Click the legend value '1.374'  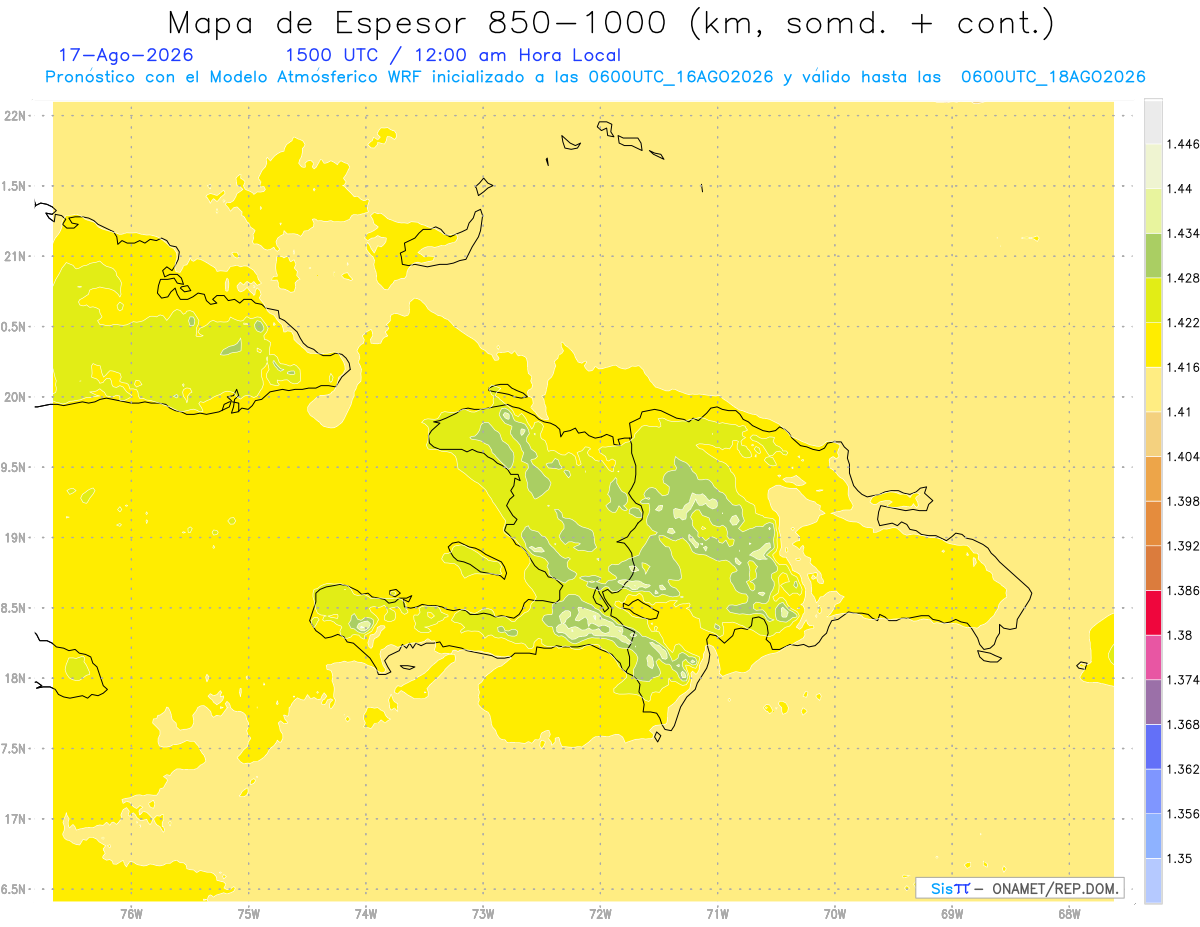(1183, 680)
